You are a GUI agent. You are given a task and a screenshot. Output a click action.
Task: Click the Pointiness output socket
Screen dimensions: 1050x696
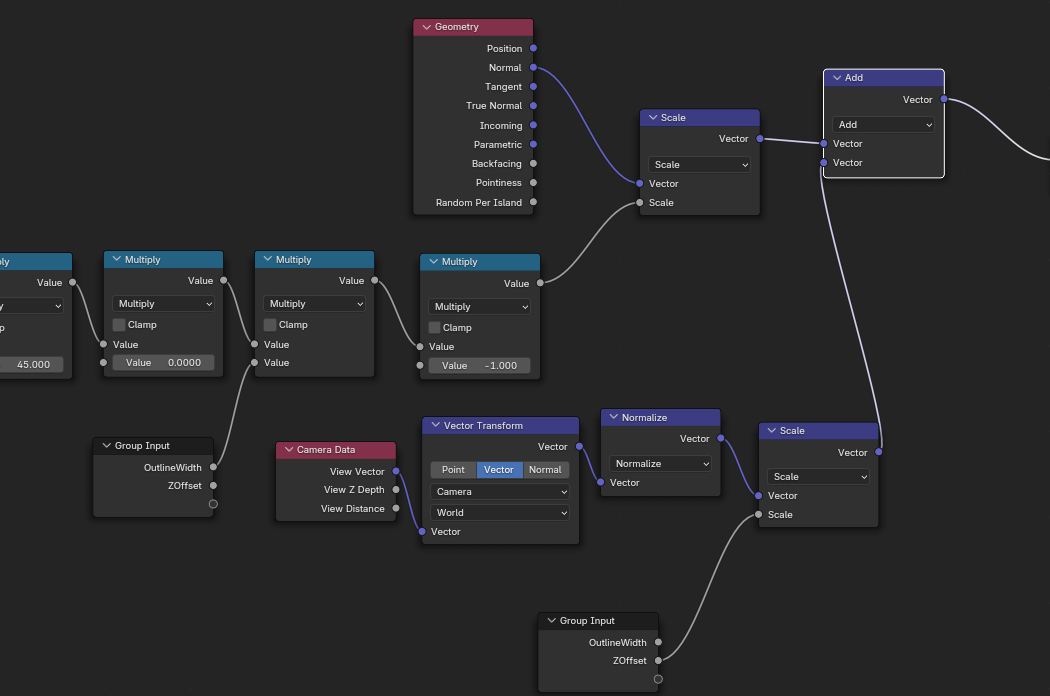click(x=533, y=183)
